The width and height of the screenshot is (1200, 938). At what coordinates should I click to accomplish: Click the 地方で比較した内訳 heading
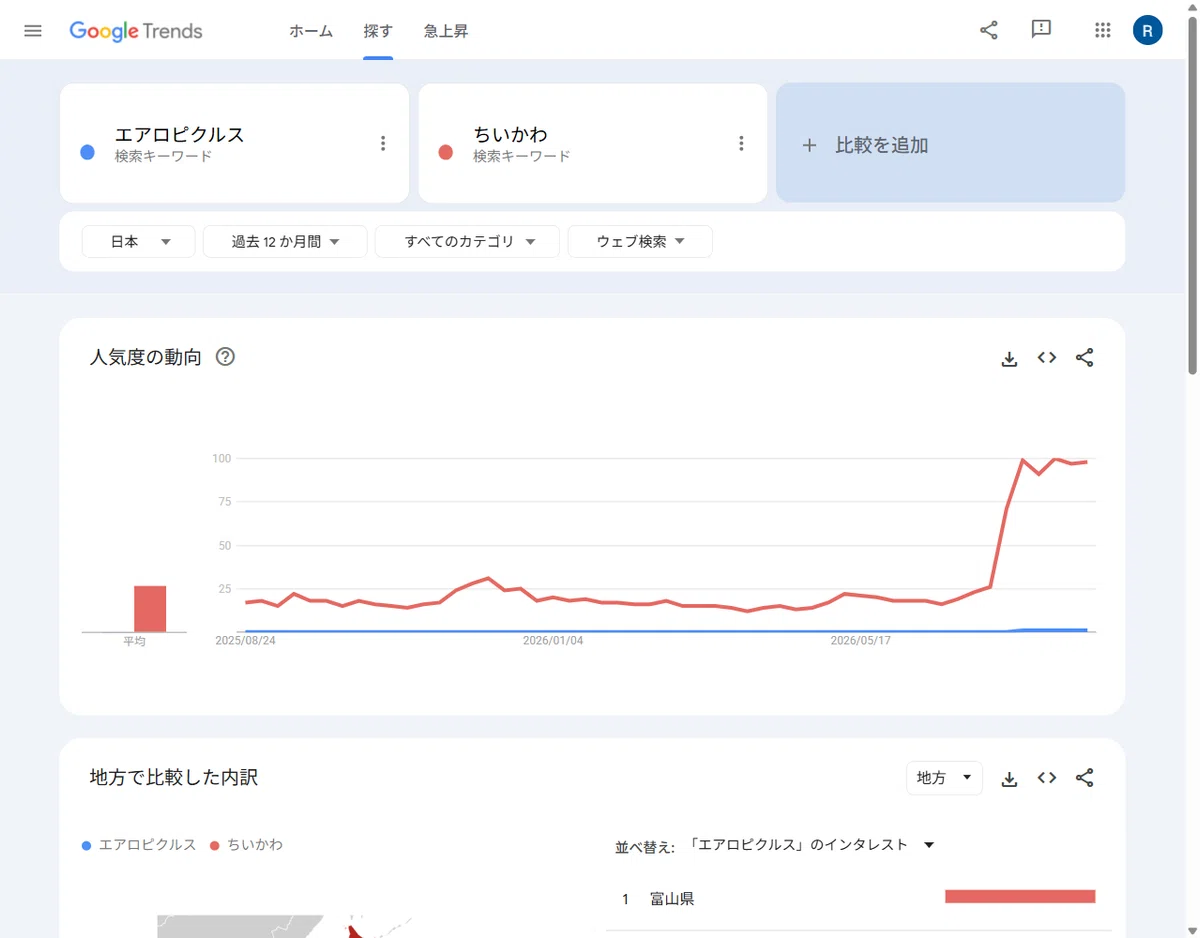pos(174,777)
